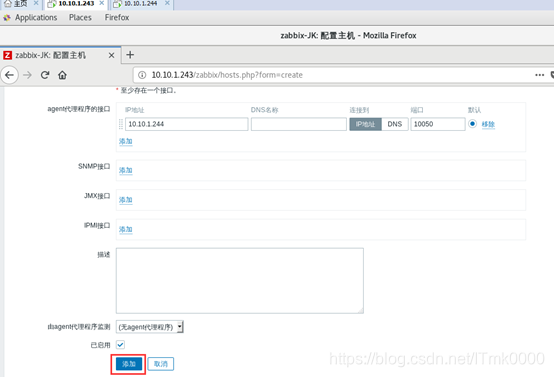Click the blue 添加 submit button
This screenshot has width=554, height=377.
coord(129,364)
